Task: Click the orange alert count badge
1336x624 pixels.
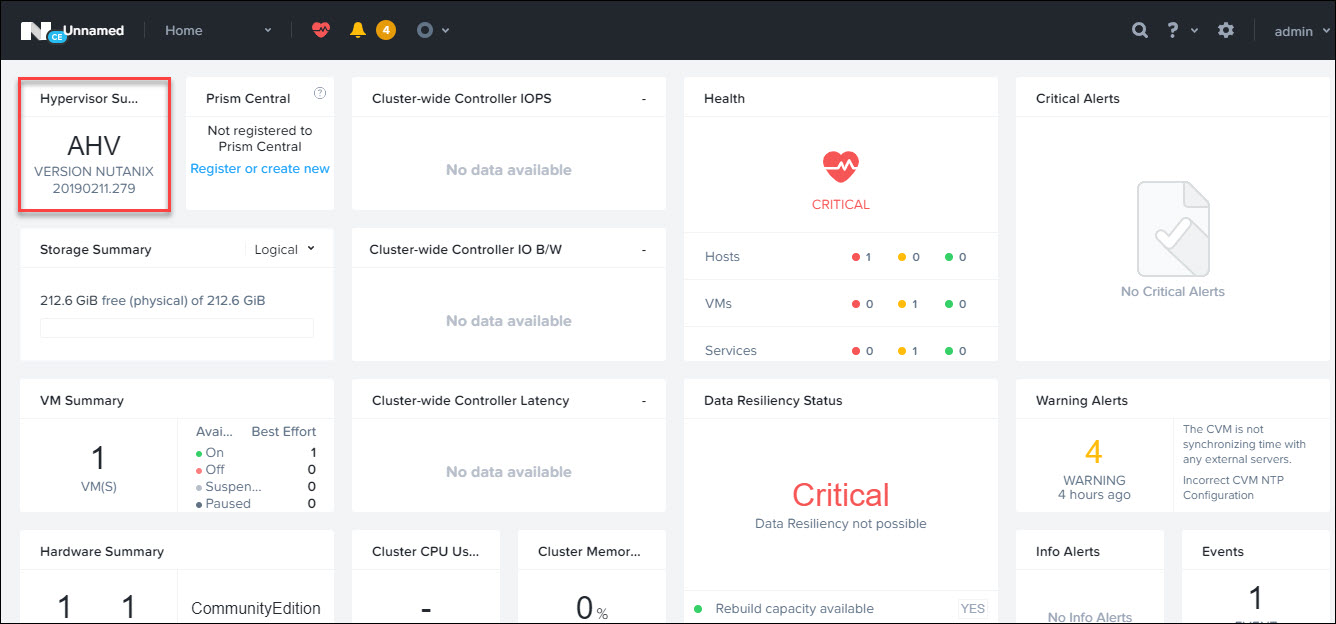Action: pos(386,30)
